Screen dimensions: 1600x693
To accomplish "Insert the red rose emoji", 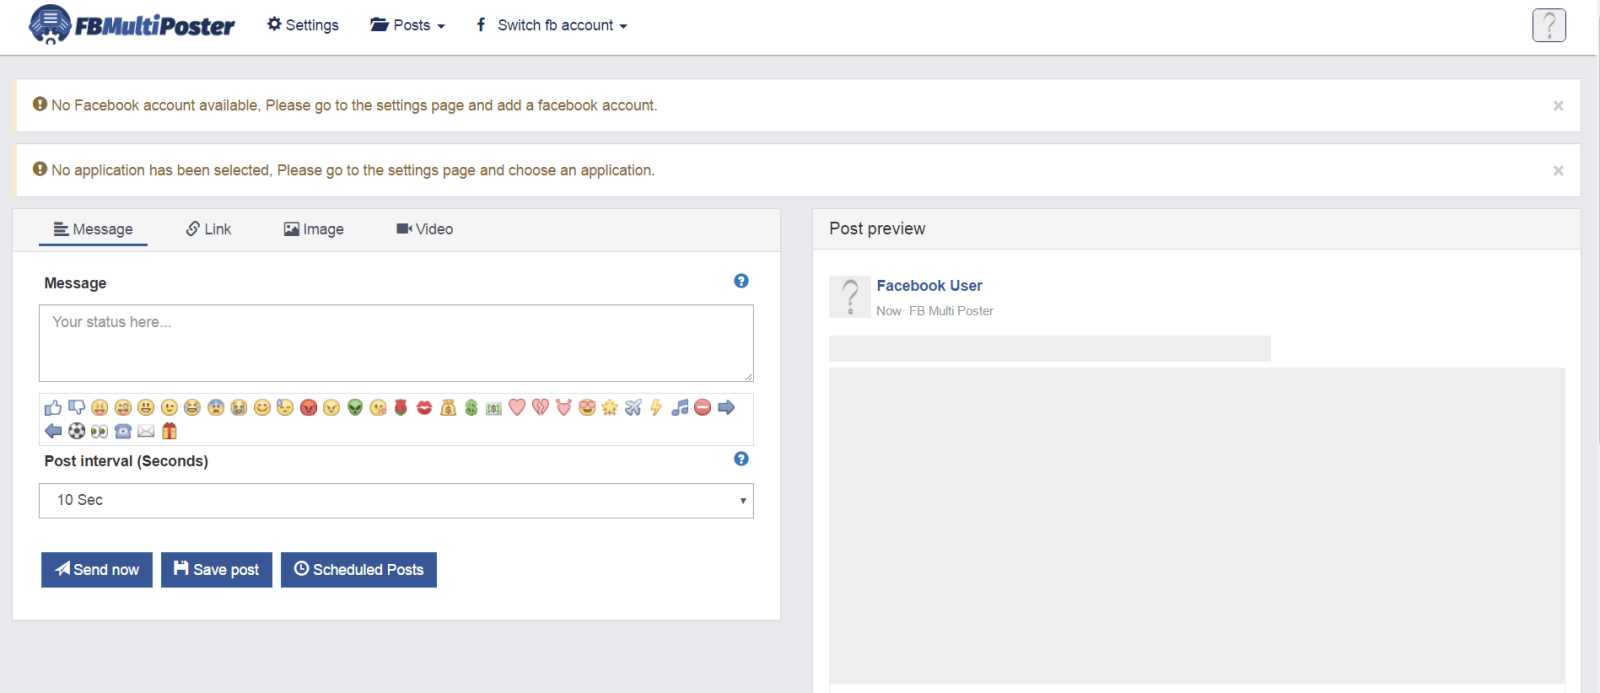I will (x=401, y=408).
